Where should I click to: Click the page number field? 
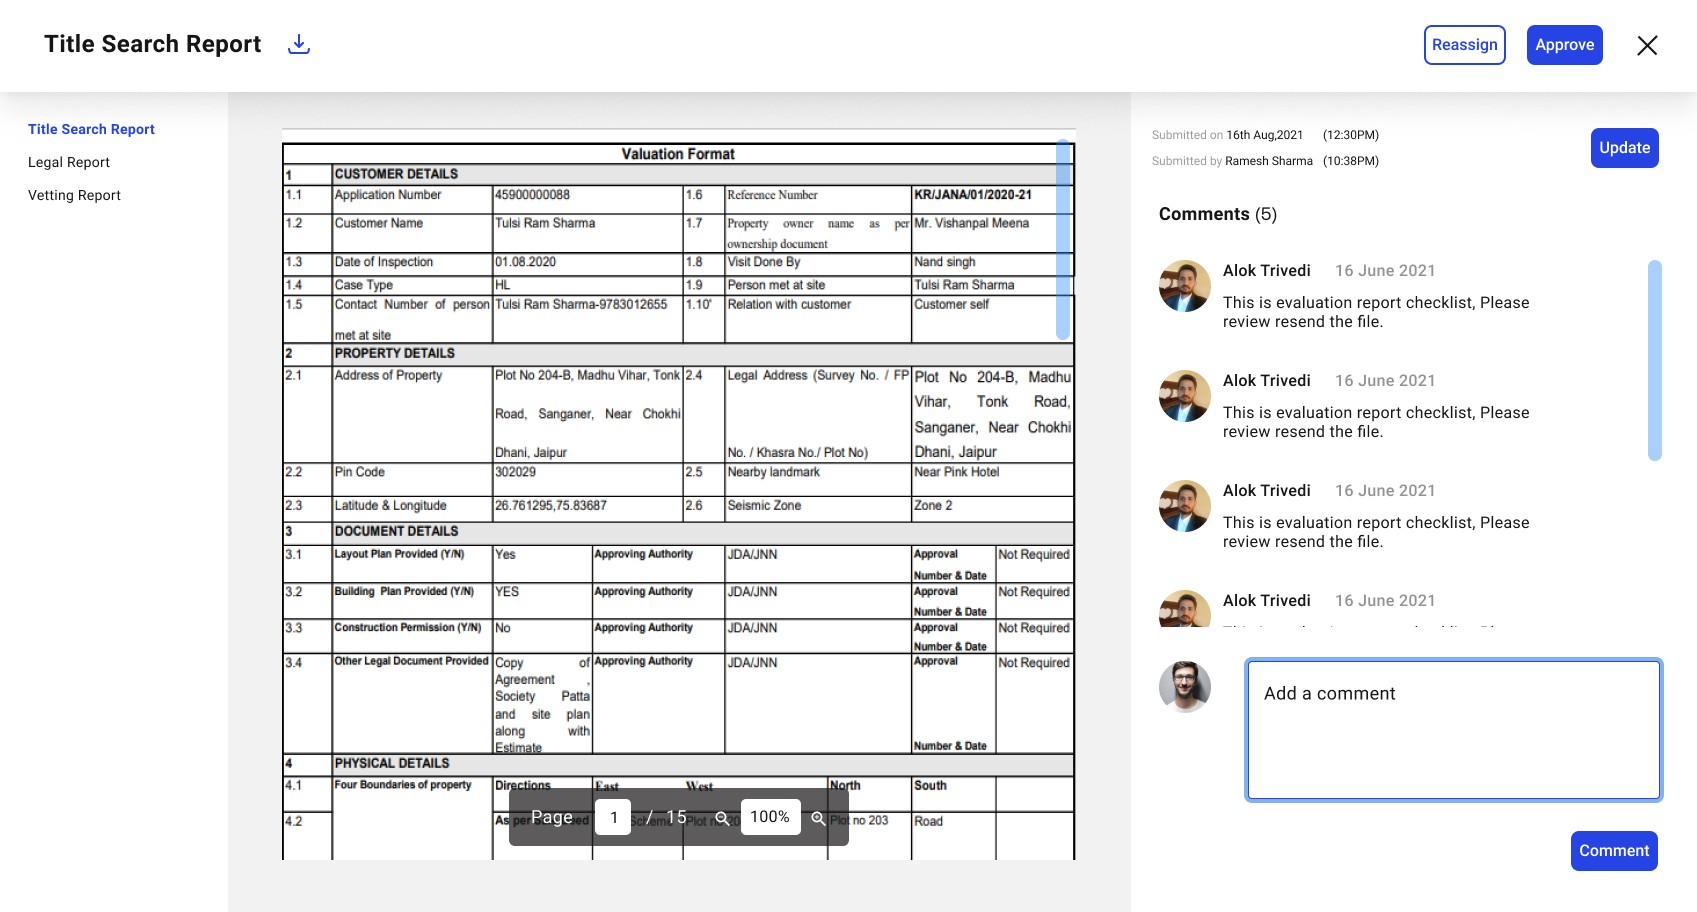[x=613, y=817]
